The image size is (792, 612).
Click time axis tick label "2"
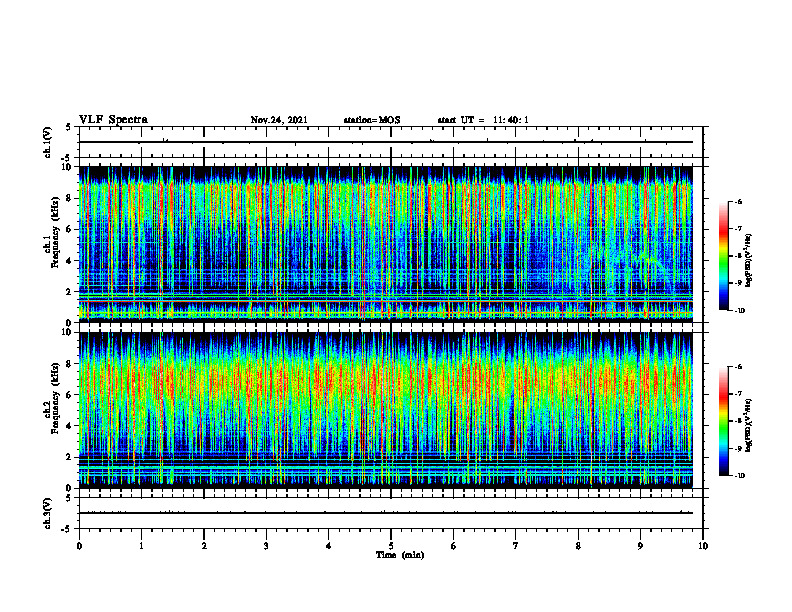(204, 546)
